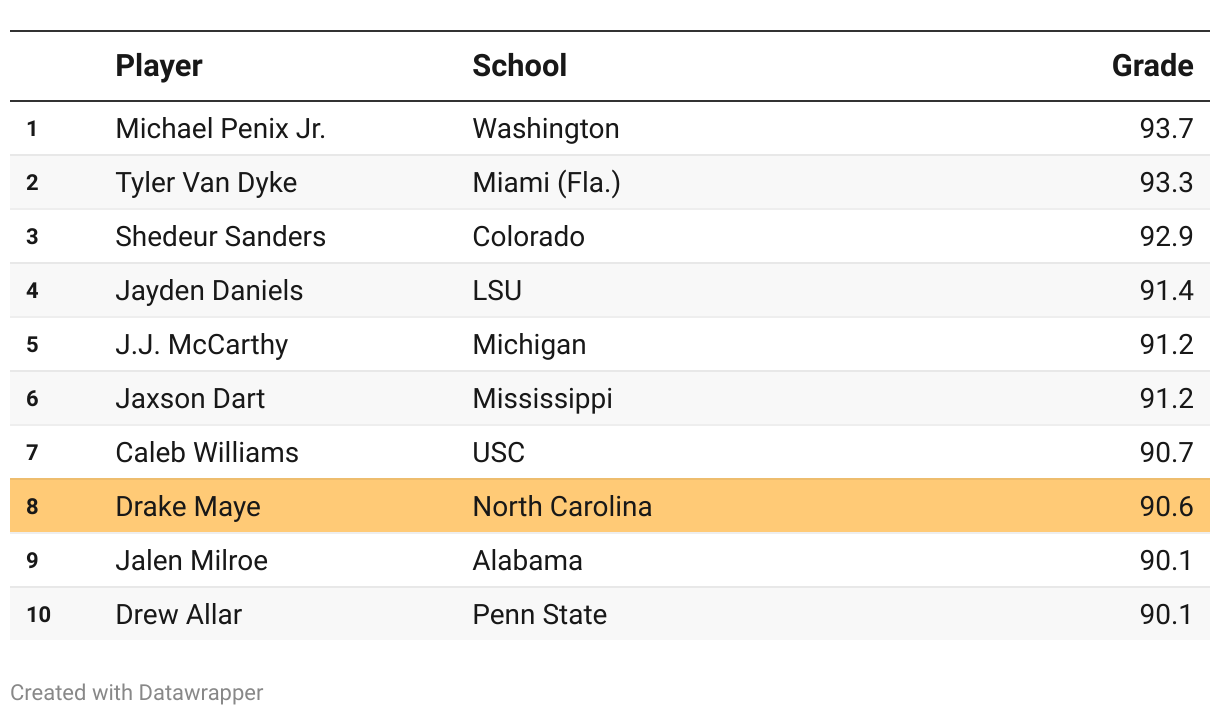This screenshot has width=1220, height=716.
Task: Click the Jayden Daniels name cell
Action: [x=209, y=291]
